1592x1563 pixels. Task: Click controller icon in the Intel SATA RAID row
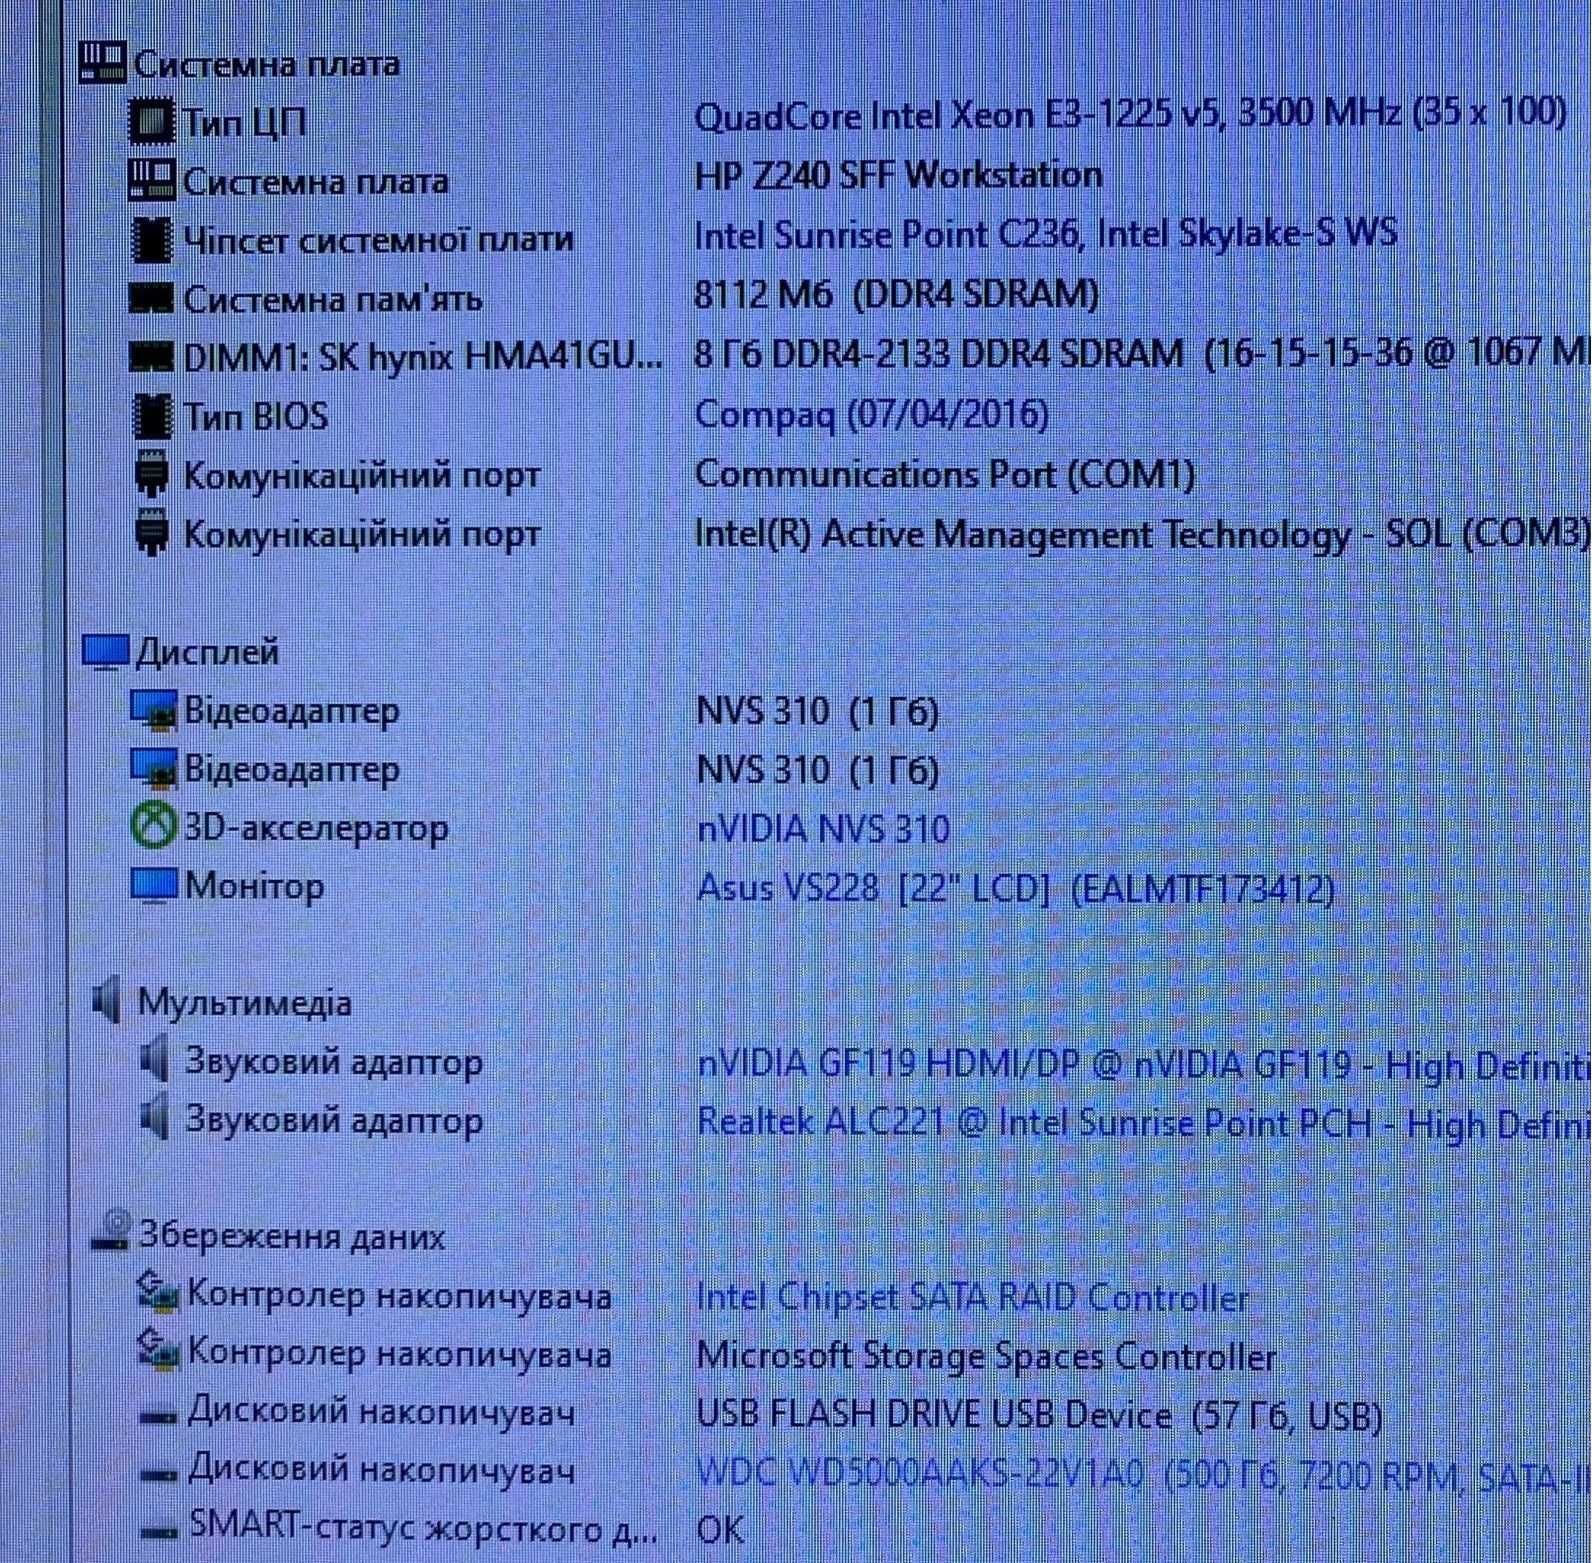158,1292
